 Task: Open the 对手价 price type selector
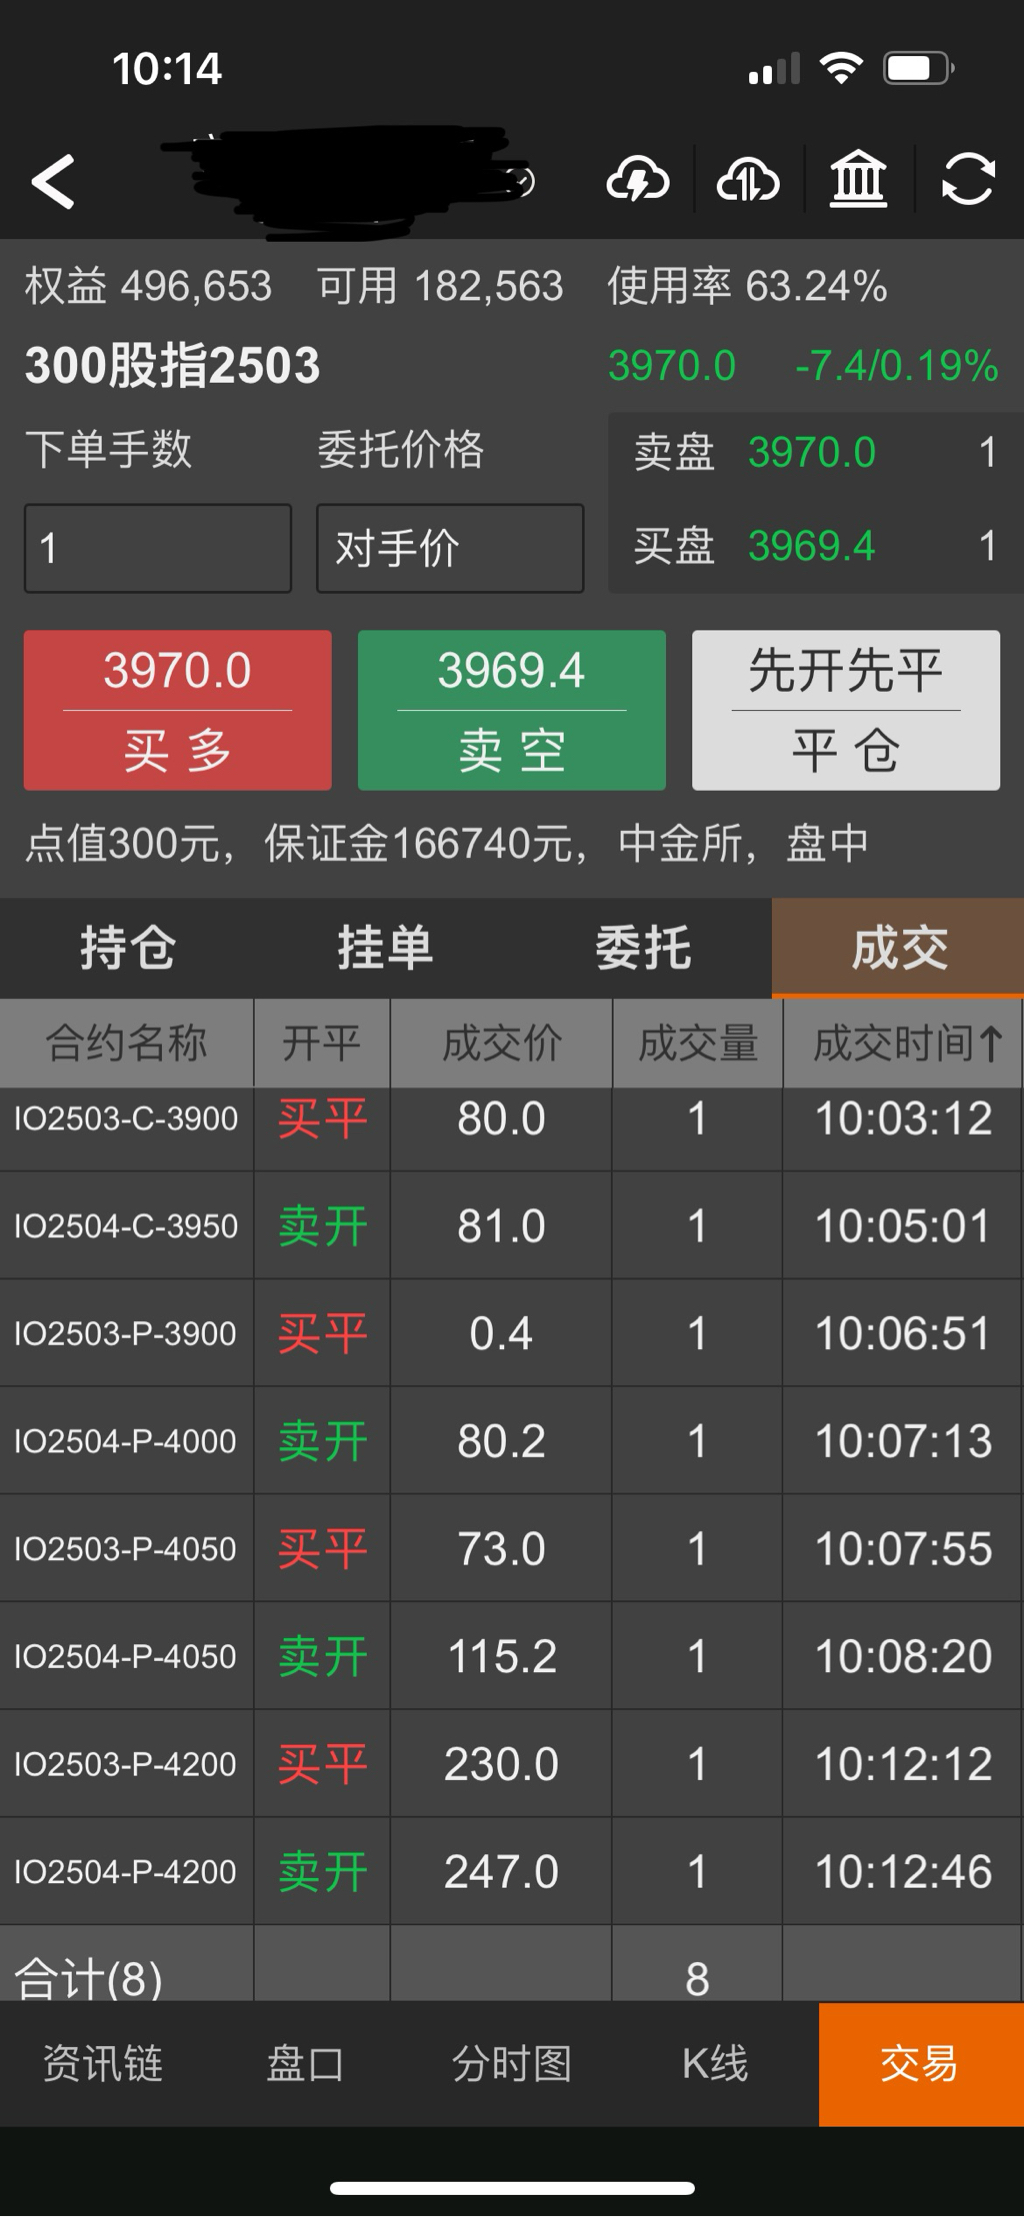pos(450,548)
